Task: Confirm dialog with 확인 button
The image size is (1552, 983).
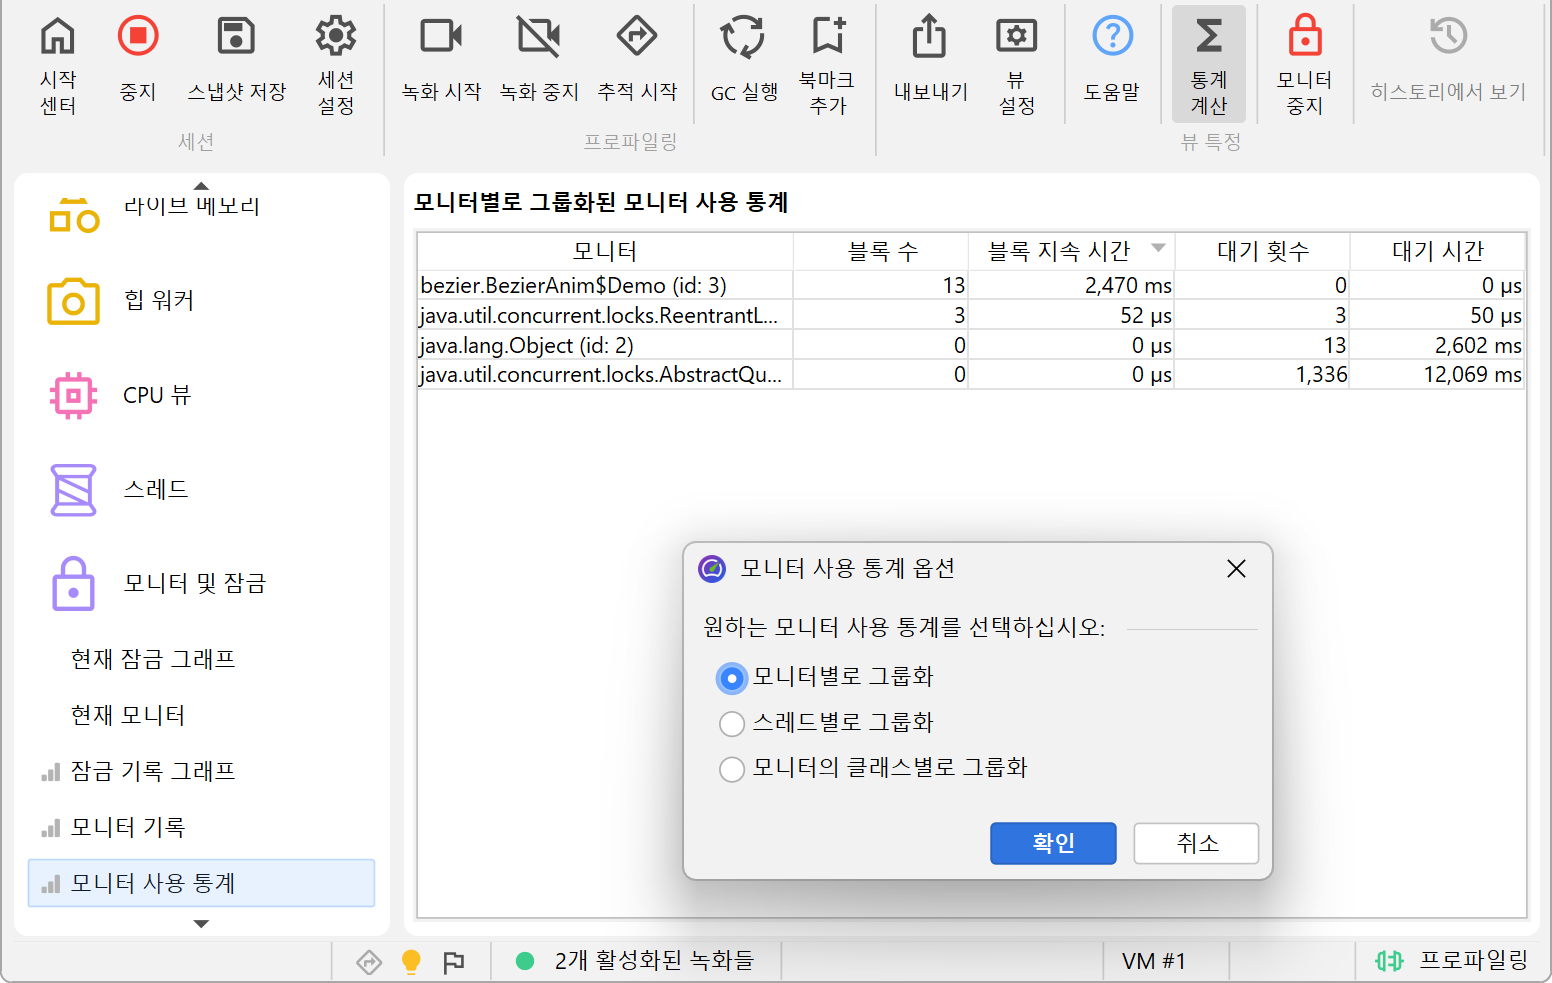Action: click(x=1053, y=843)
